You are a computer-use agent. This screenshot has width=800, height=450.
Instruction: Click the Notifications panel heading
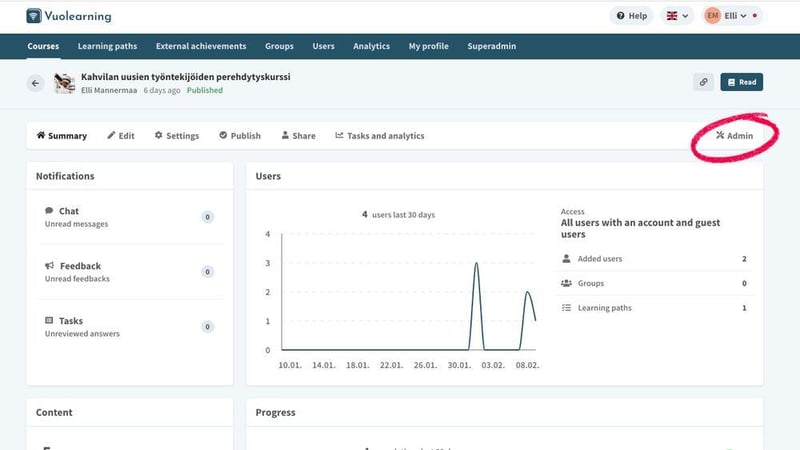[x=65, y=176]
